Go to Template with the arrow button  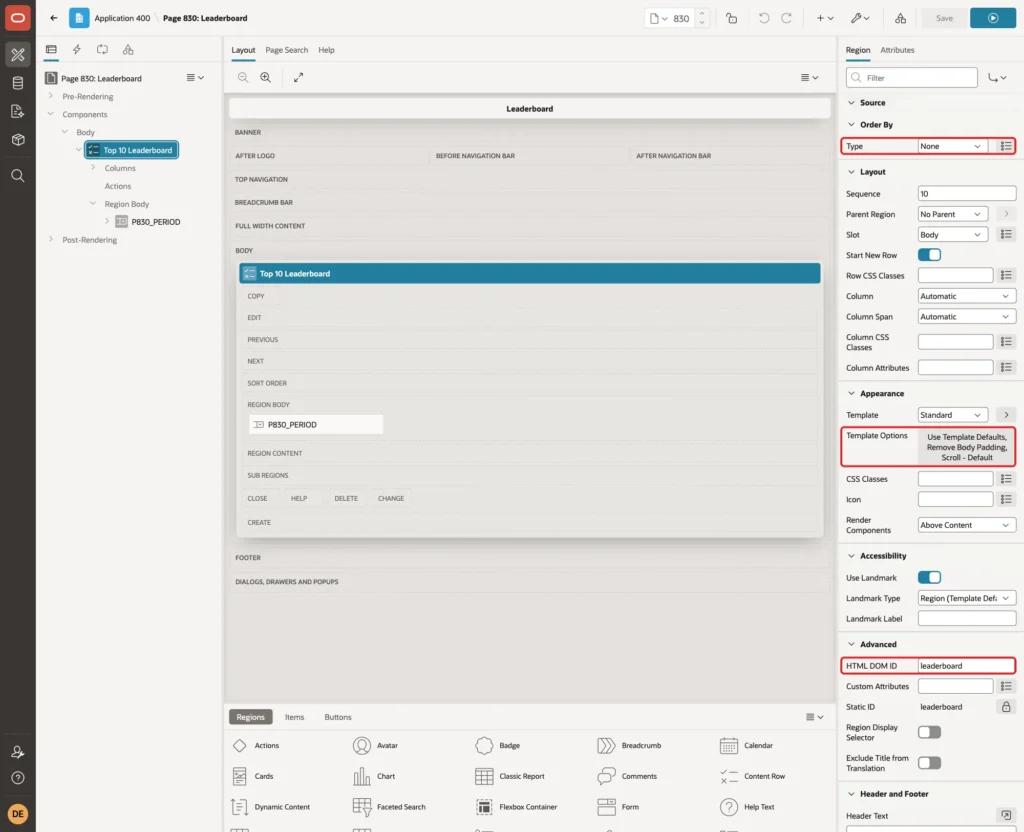tap(1006, 415)
